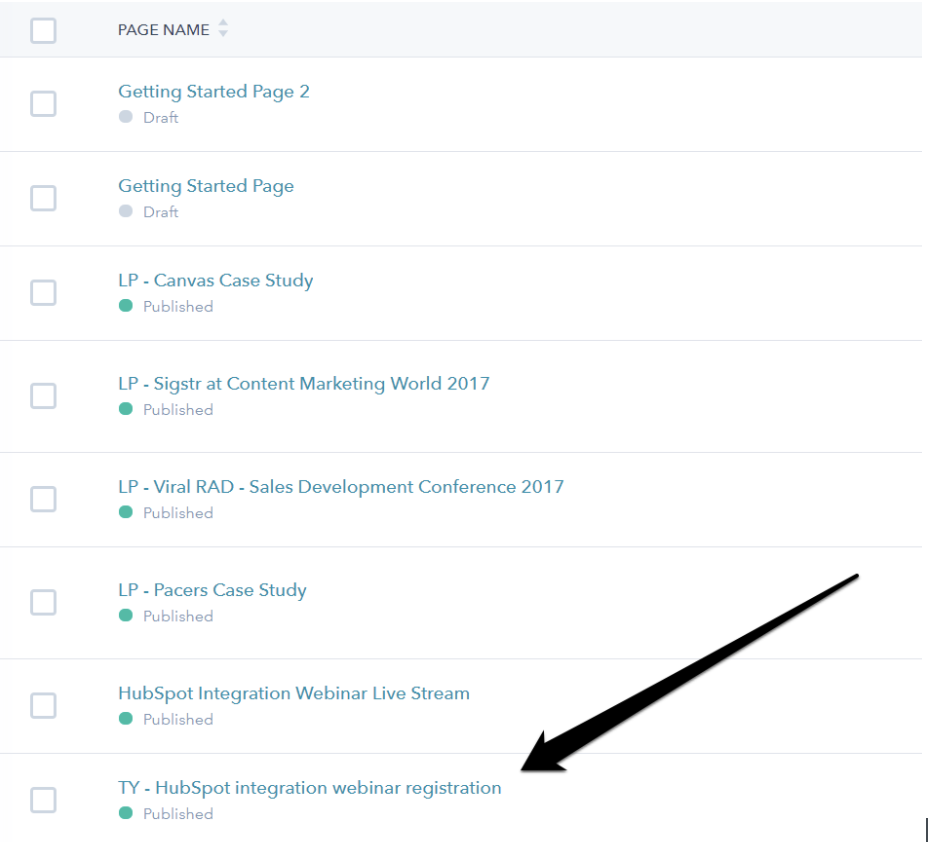Image resolution: width=932 pixels, height=842 pixels.
Task: Open the LP - Pacers Case Study page
Action: [212, 590]
